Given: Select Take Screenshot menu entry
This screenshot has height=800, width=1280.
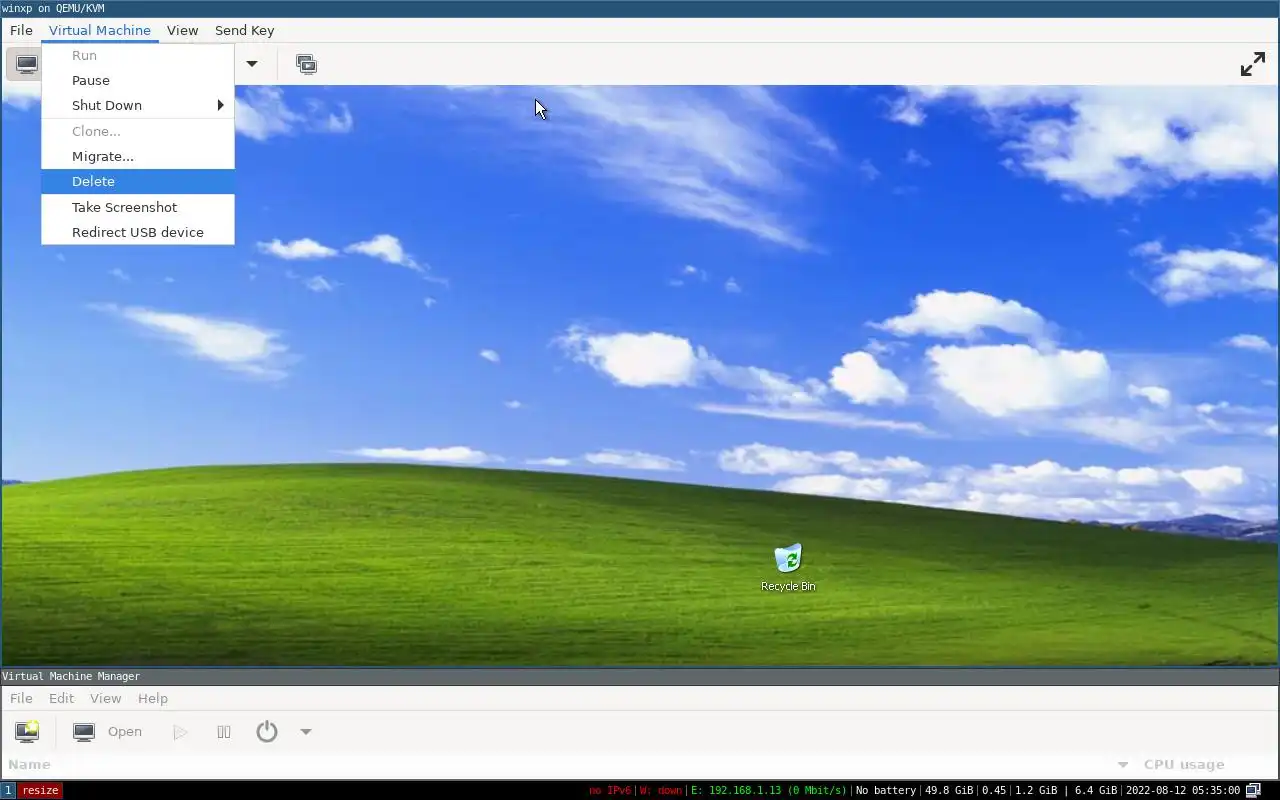Looking at the screenshot, I should tap(138, 207).
